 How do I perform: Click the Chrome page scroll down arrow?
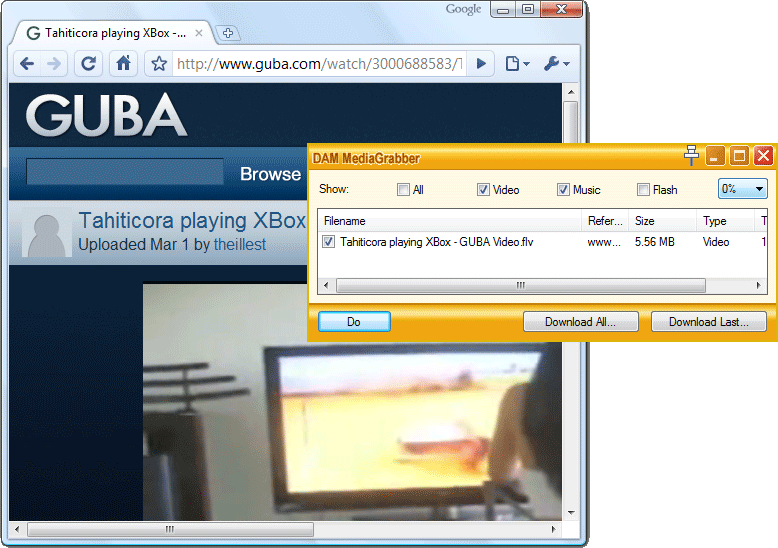[571, 513]
